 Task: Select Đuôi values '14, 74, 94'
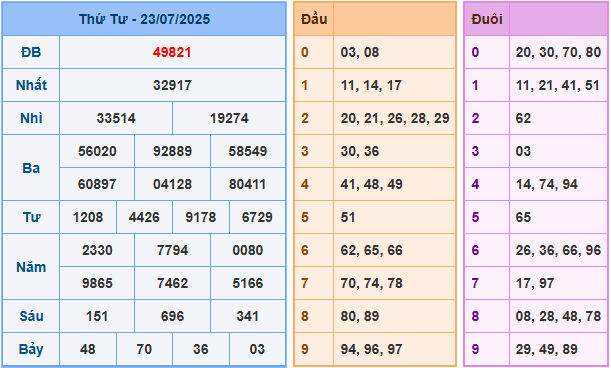tap(547, 184)
